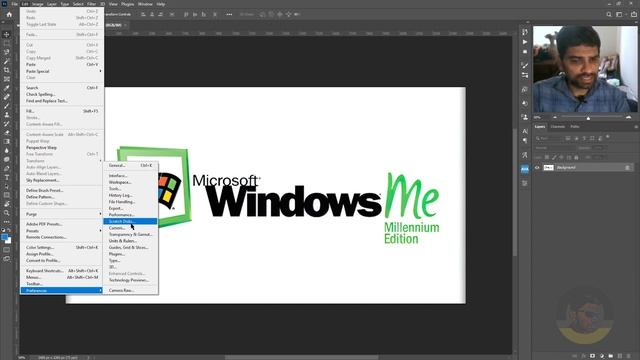
Task: Click the Navigator zoom slider handle
Action: point(588,118)
